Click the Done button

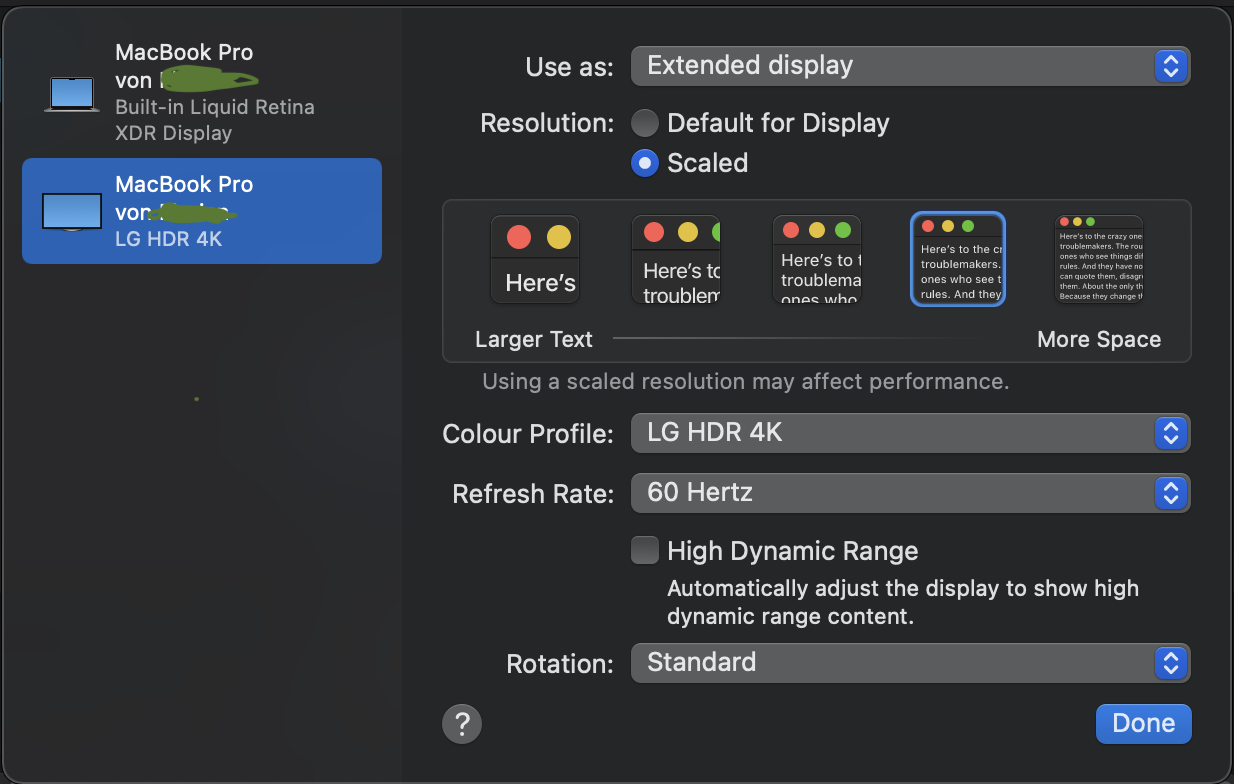tap(1143, 723)
